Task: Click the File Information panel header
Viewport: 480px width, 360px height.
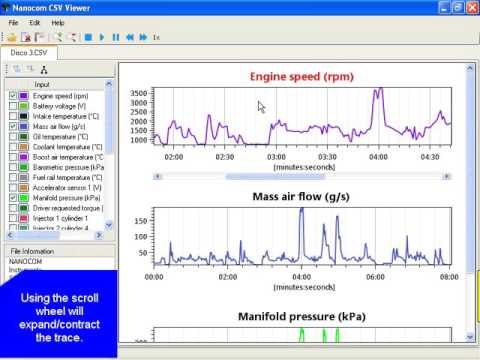Action: click(x=60, y=251)
